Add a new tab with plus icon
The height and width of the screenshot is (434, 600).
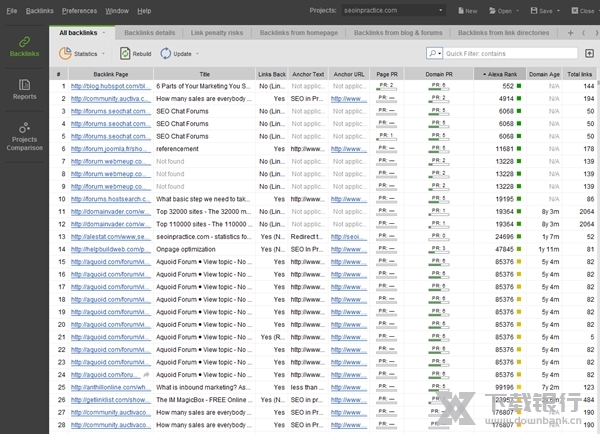point(570,33)
